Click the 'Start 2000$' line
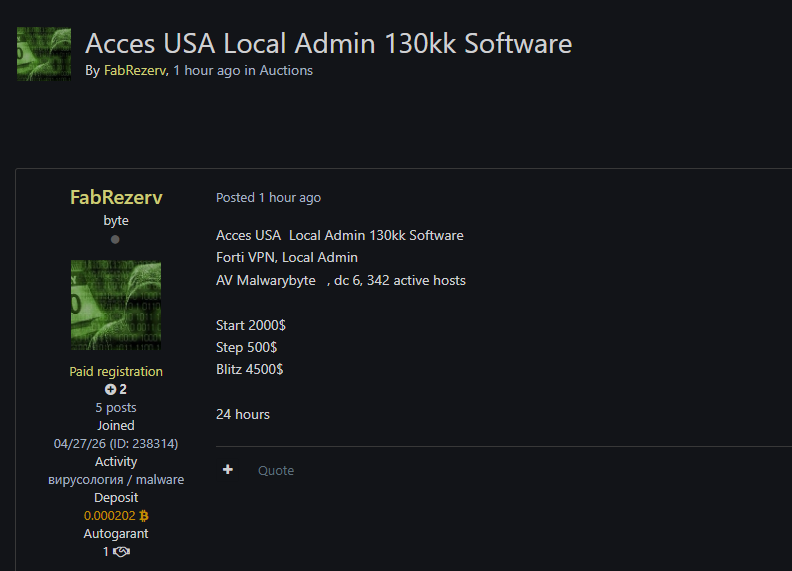This screenshot has width=792, height=571. [251, 325]
